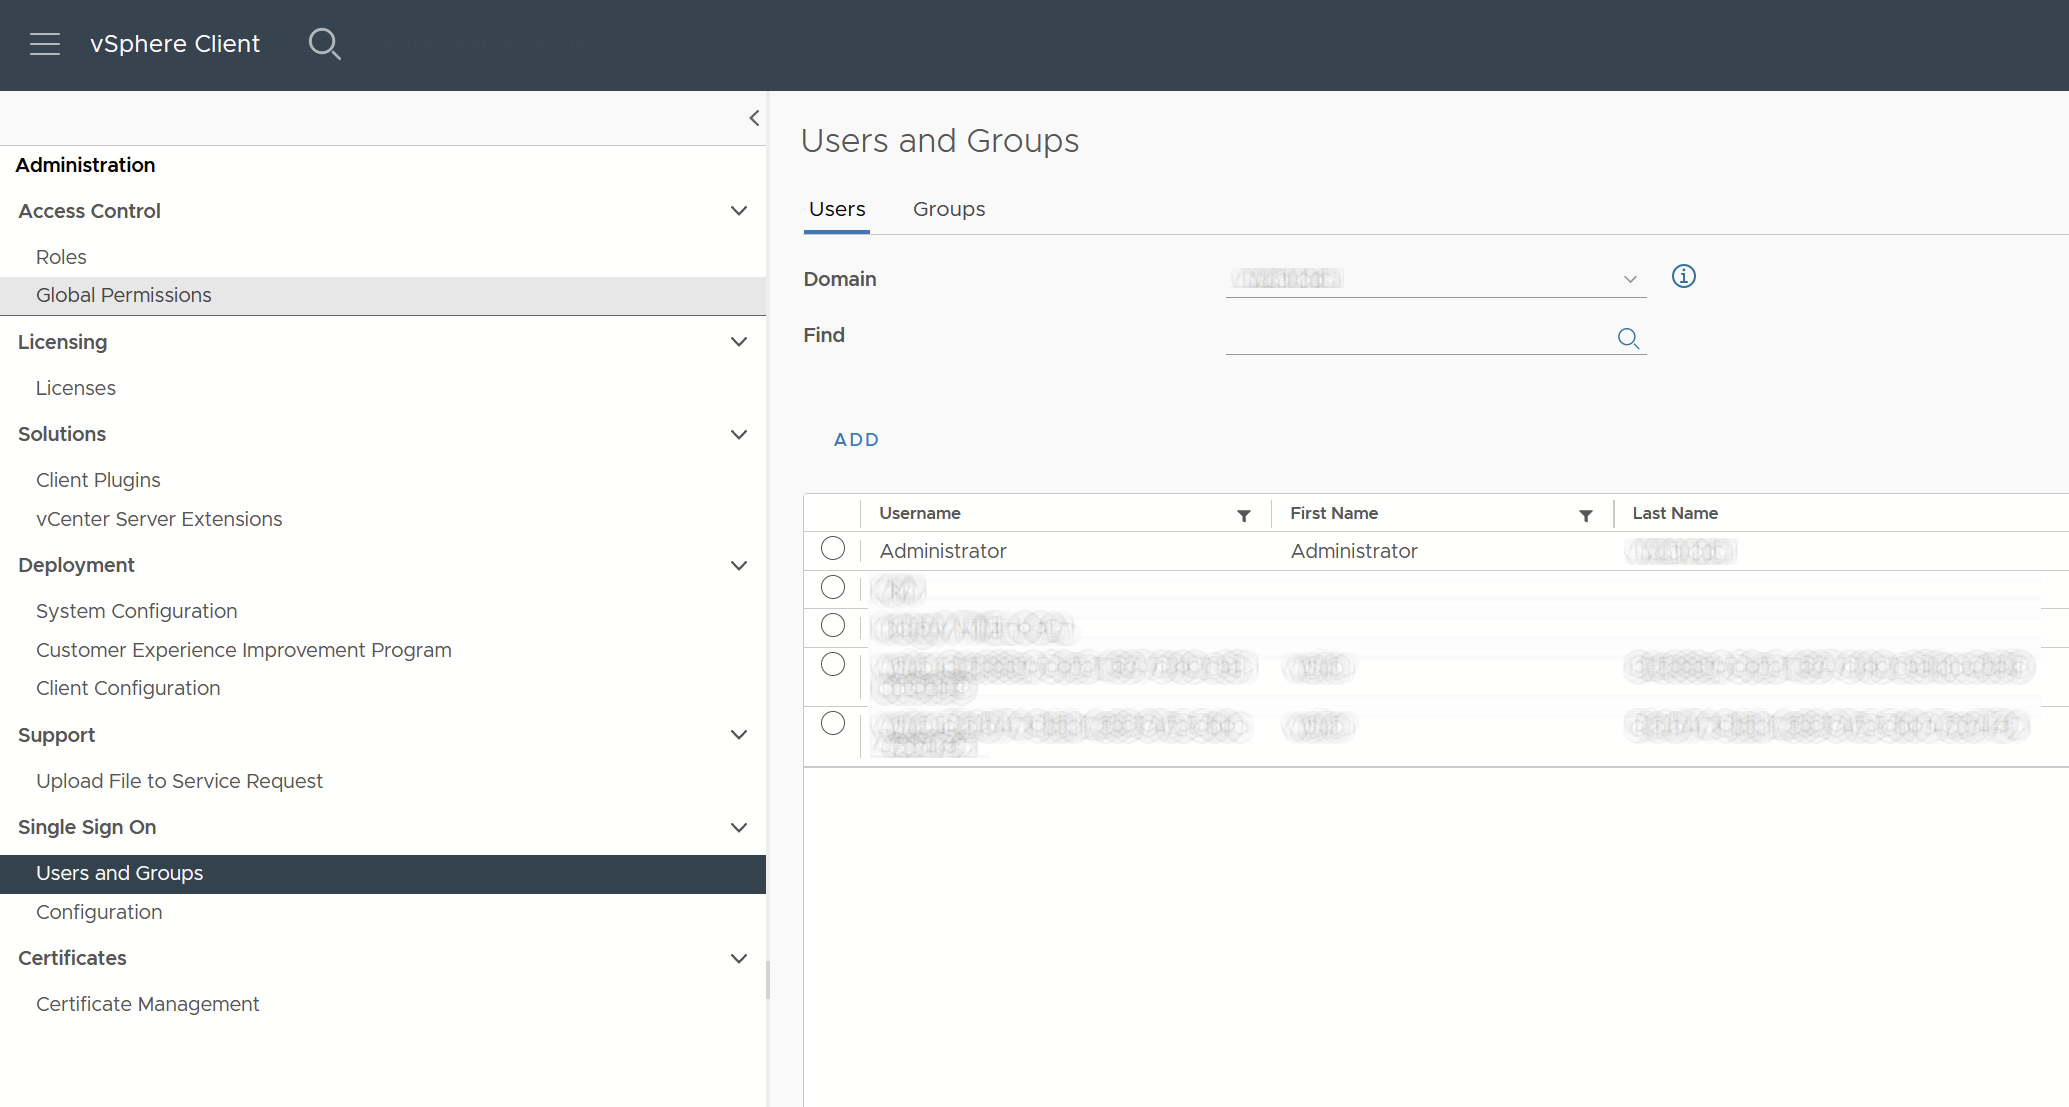Image resolution: width=2069 pixels, height=1107 pixels.
Task: Switch to the Groups tab
Action: [x=948, y=209]
